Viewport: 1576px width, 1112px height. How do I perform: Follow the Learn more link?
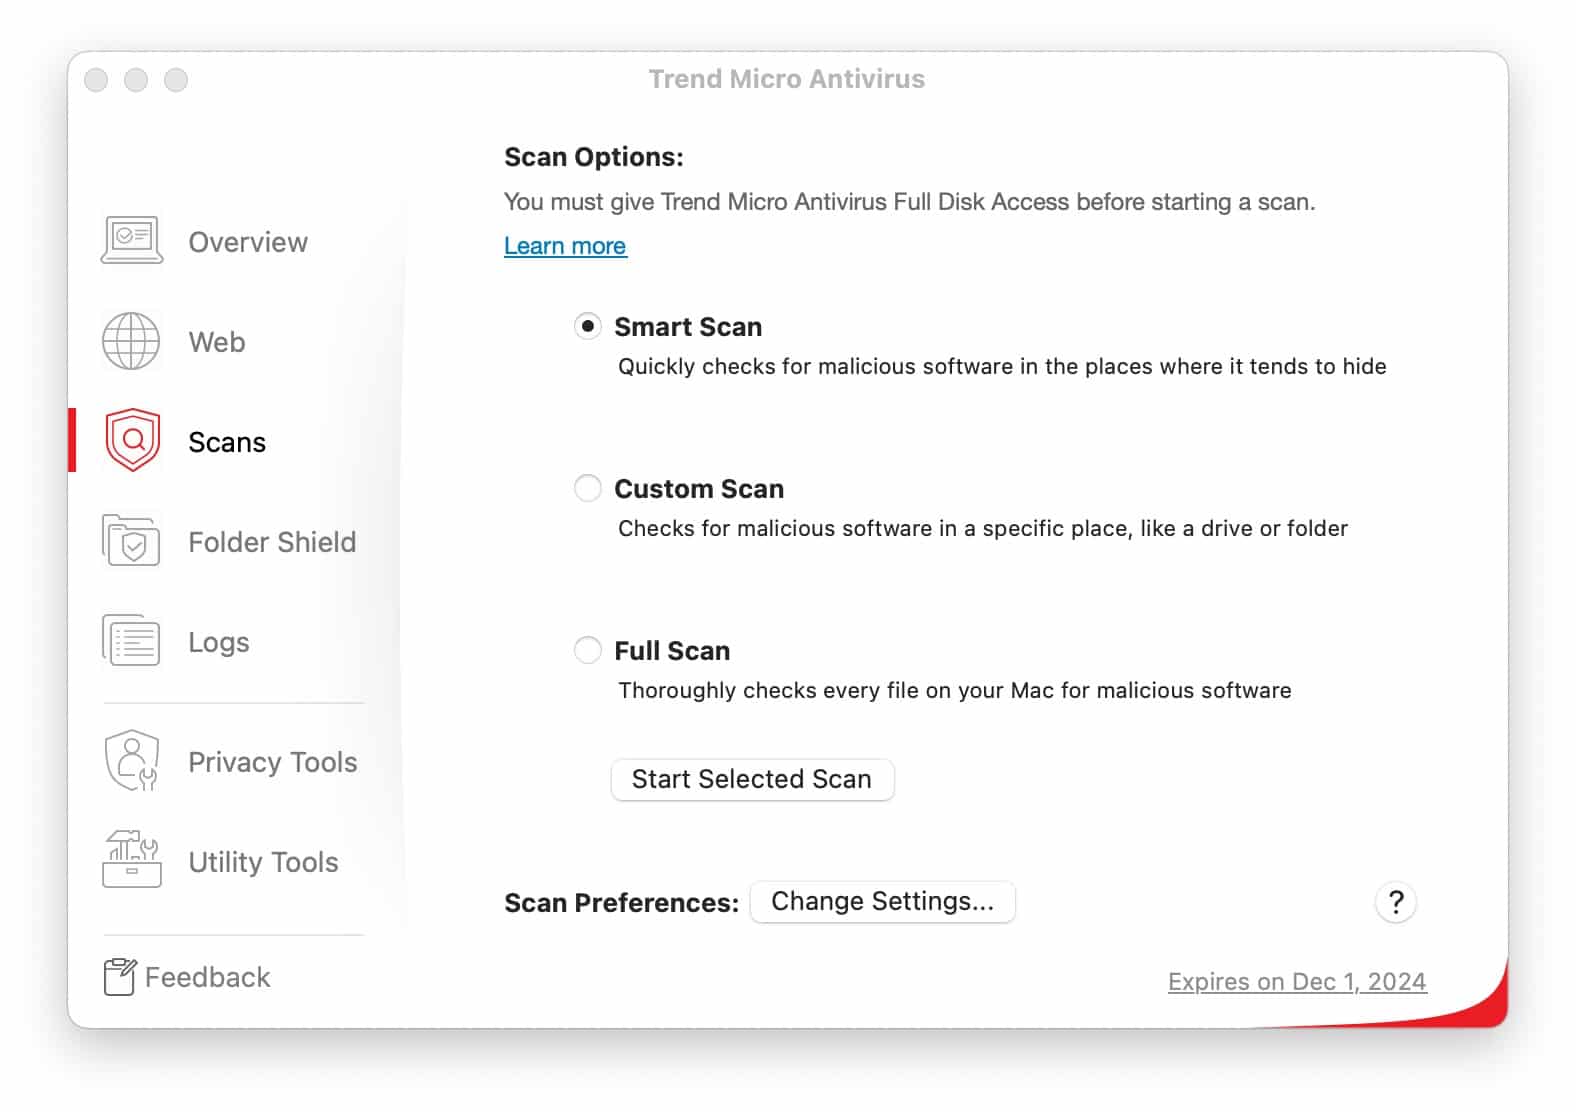(565, 246)
